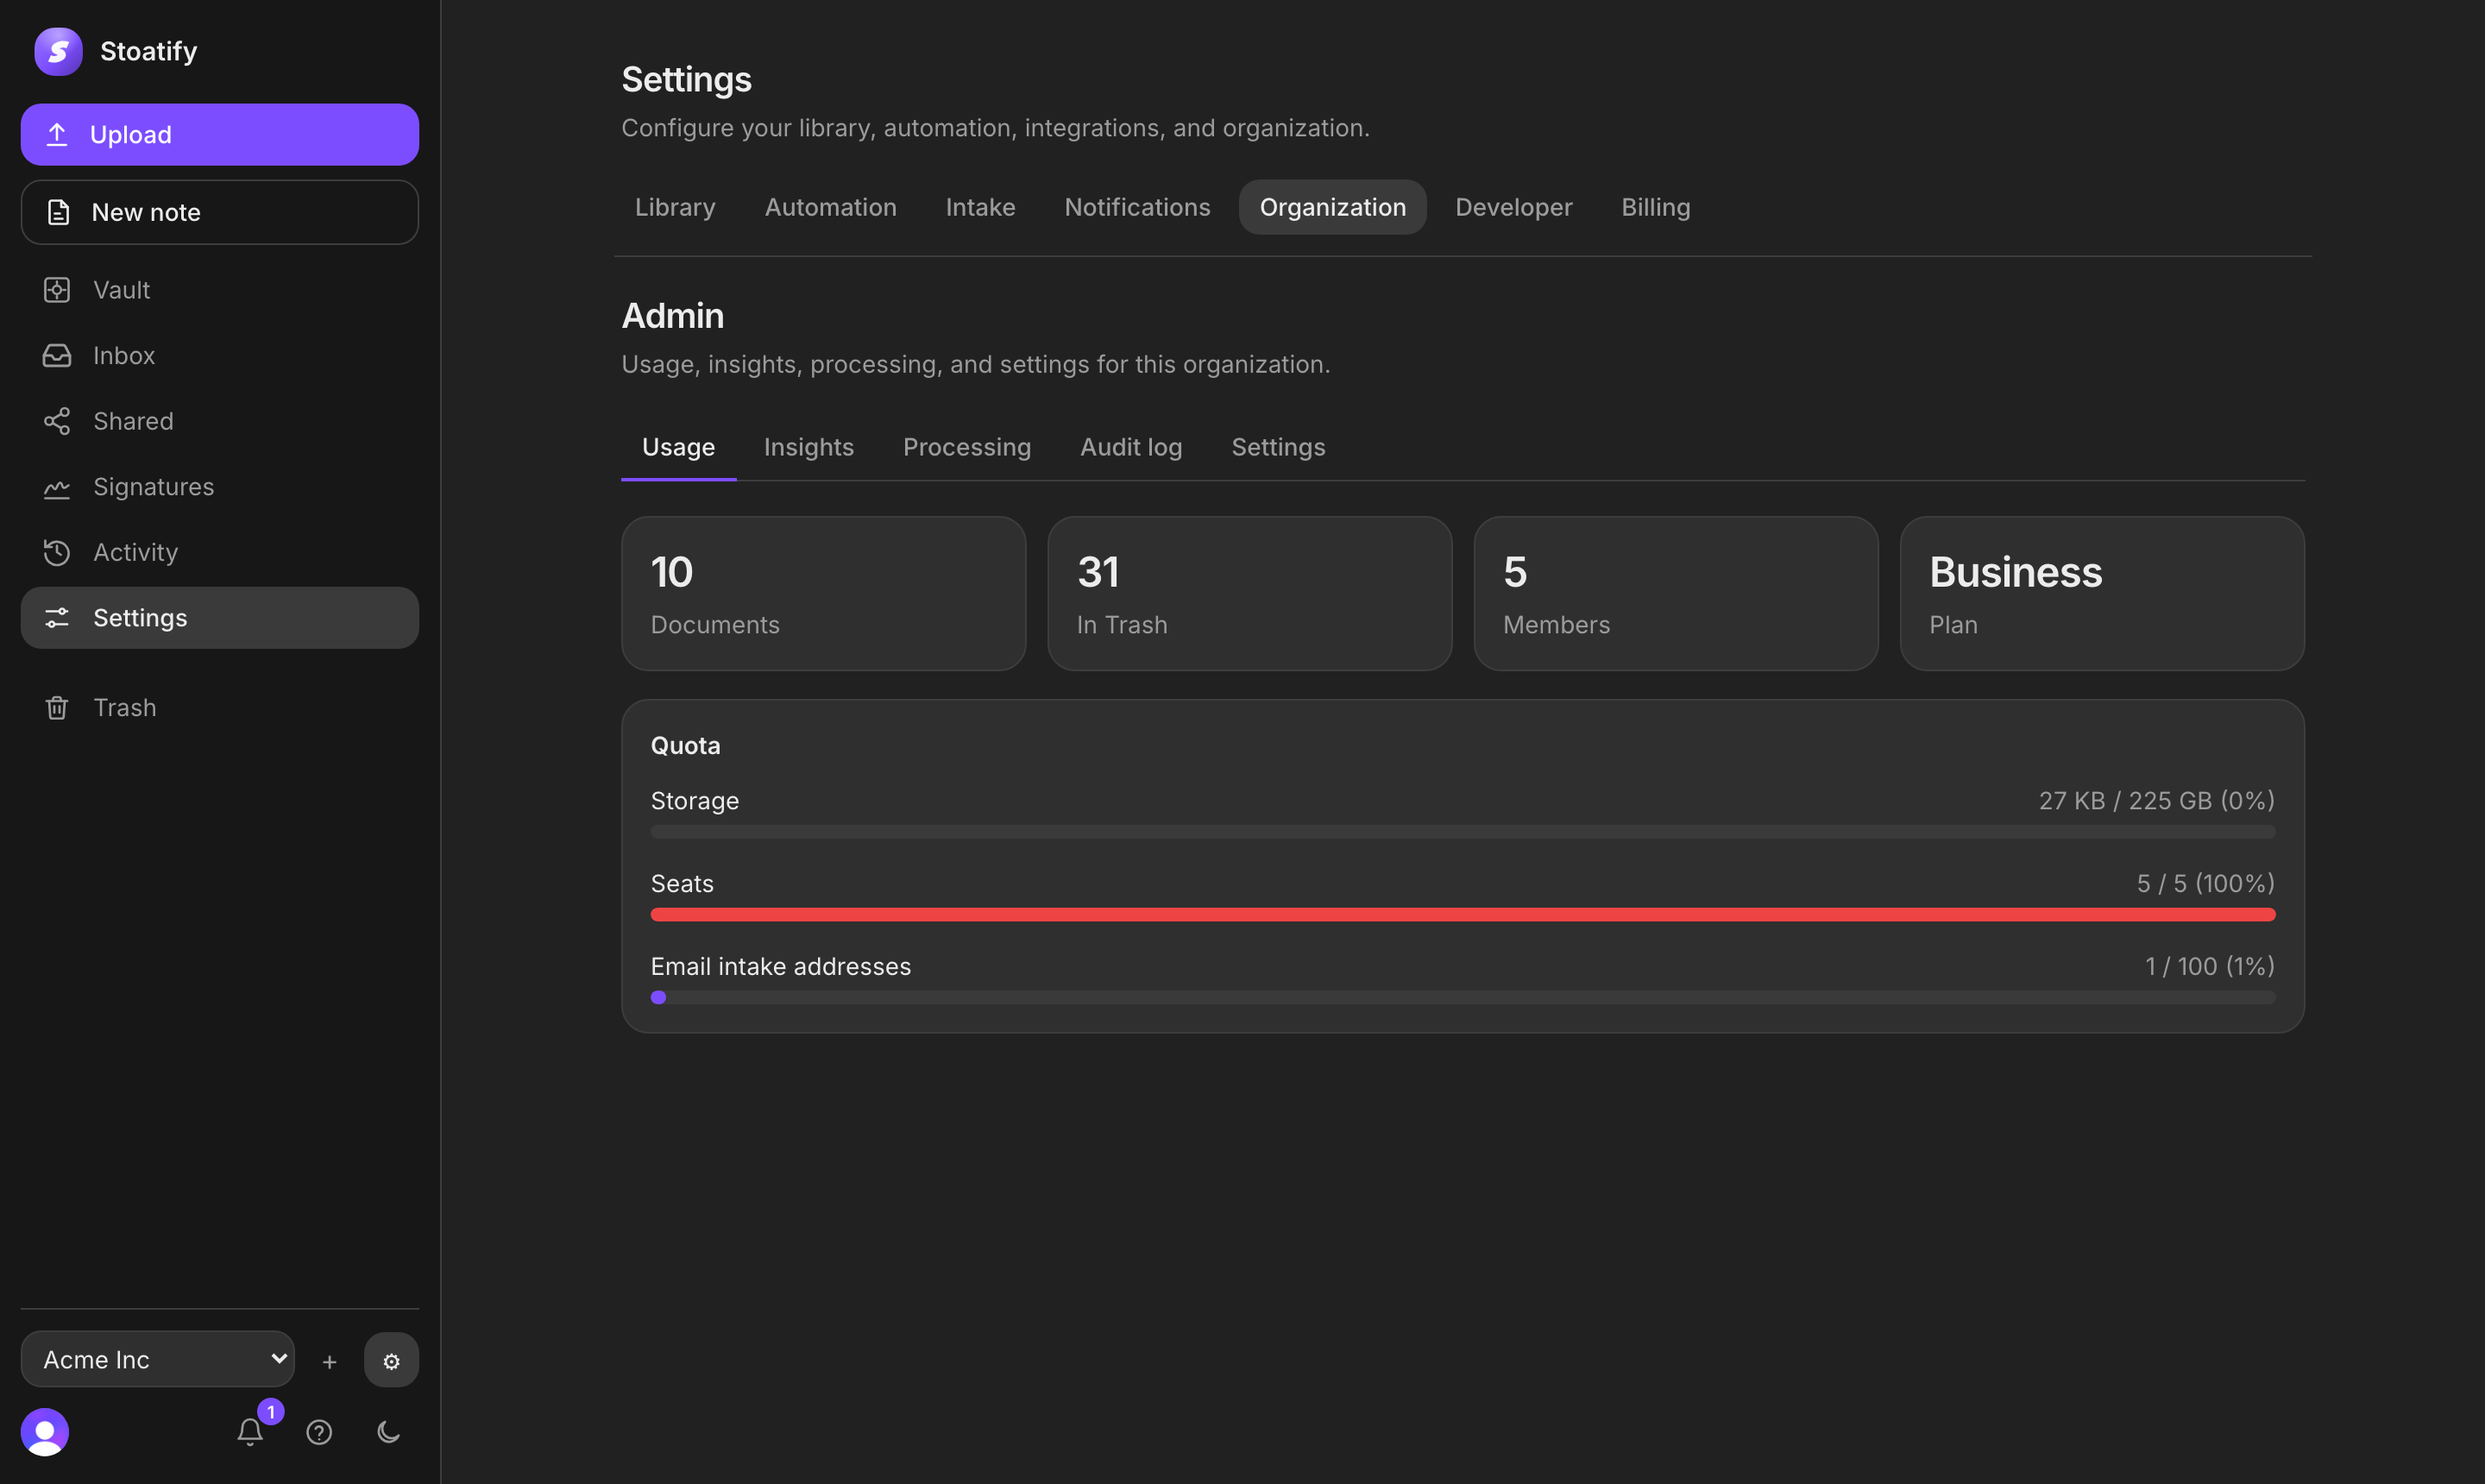Image resolution: width=2485 pixels, height=1484 pixels.
Task: Select the Organization tab
Action: pyautogui.click(x=1332, y=207)
